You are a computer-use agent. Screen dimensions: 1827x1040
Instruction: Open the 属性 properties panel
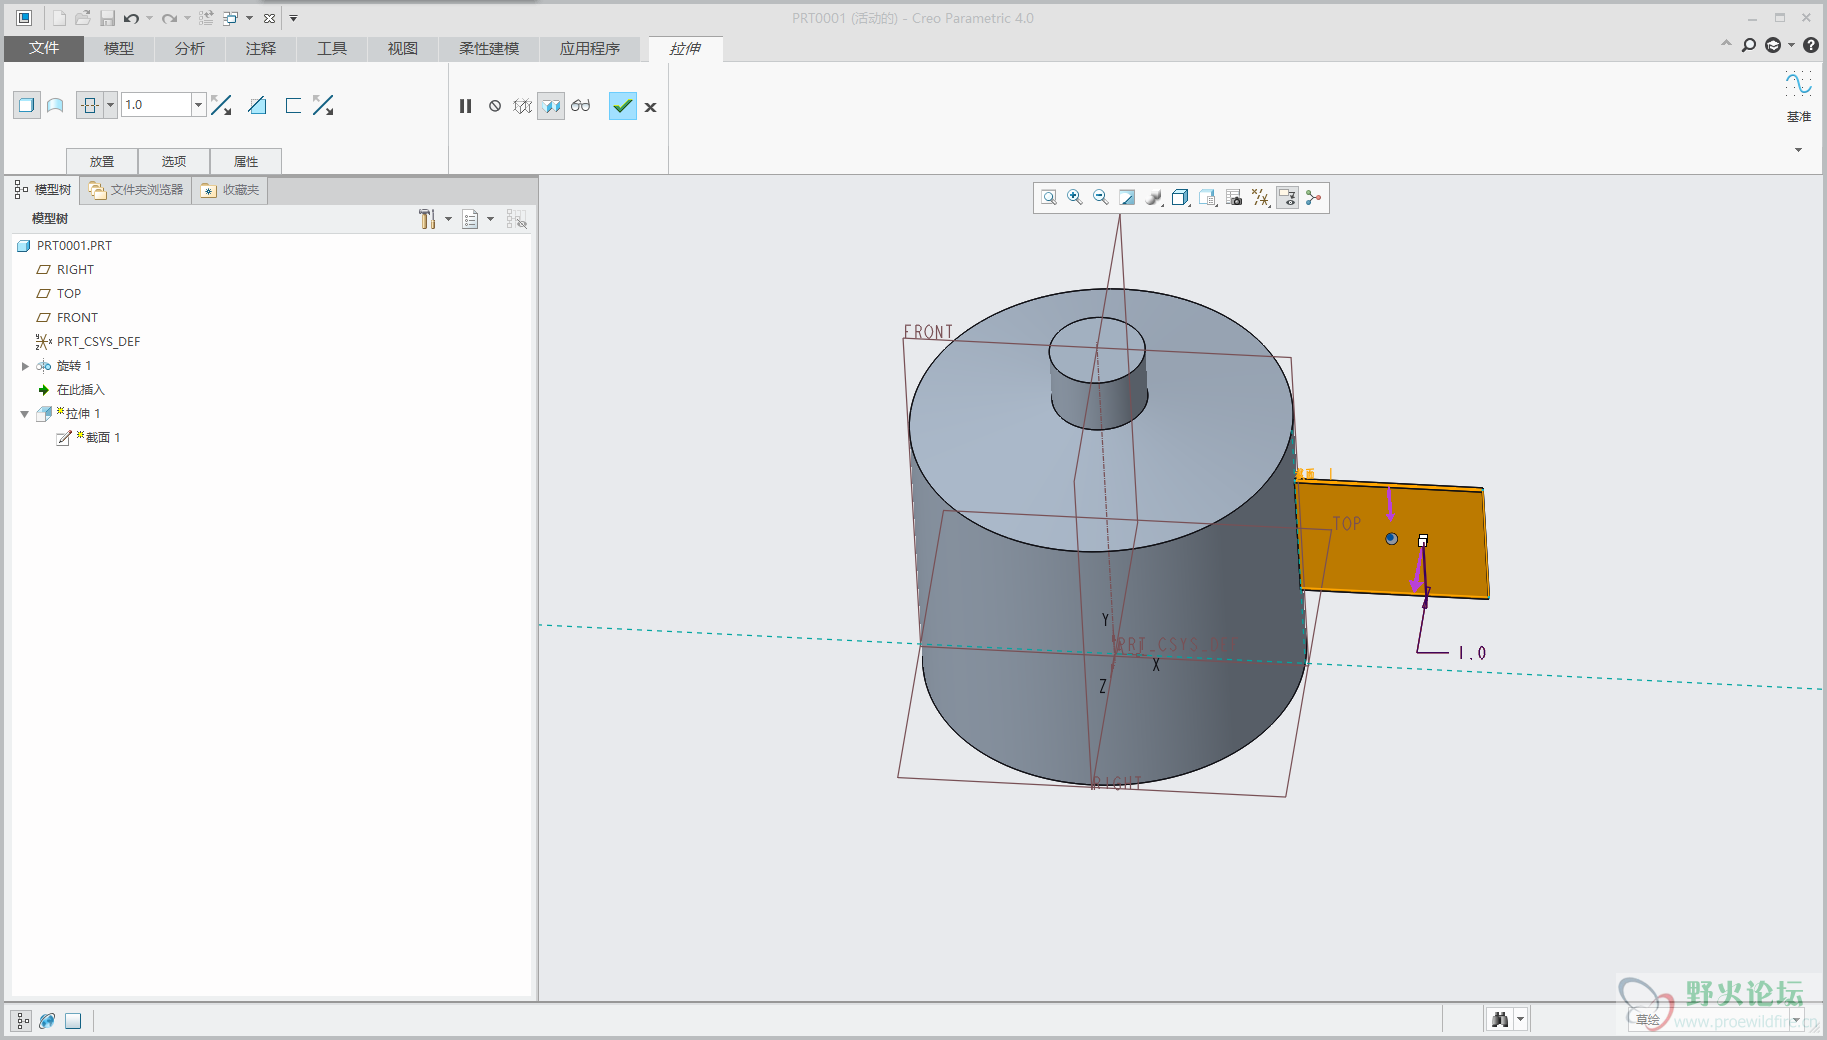246,161
